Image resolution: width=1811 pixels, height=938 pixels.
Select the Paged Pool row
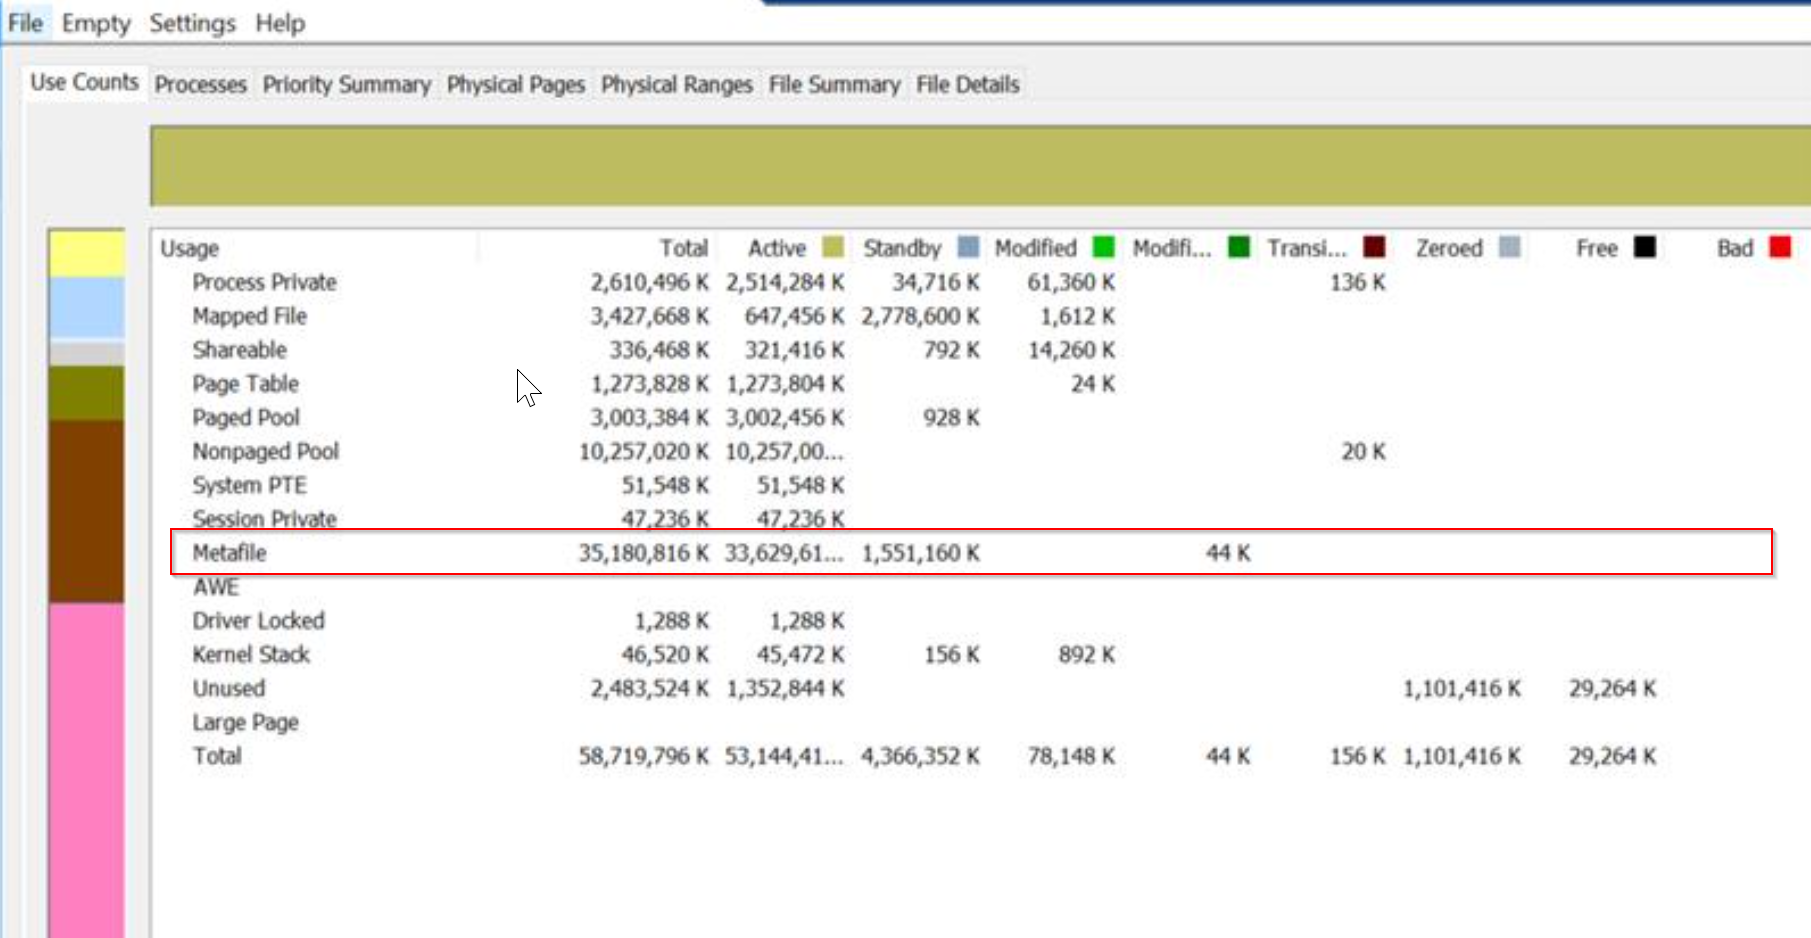pyautogui.click(x=980, y=418)
